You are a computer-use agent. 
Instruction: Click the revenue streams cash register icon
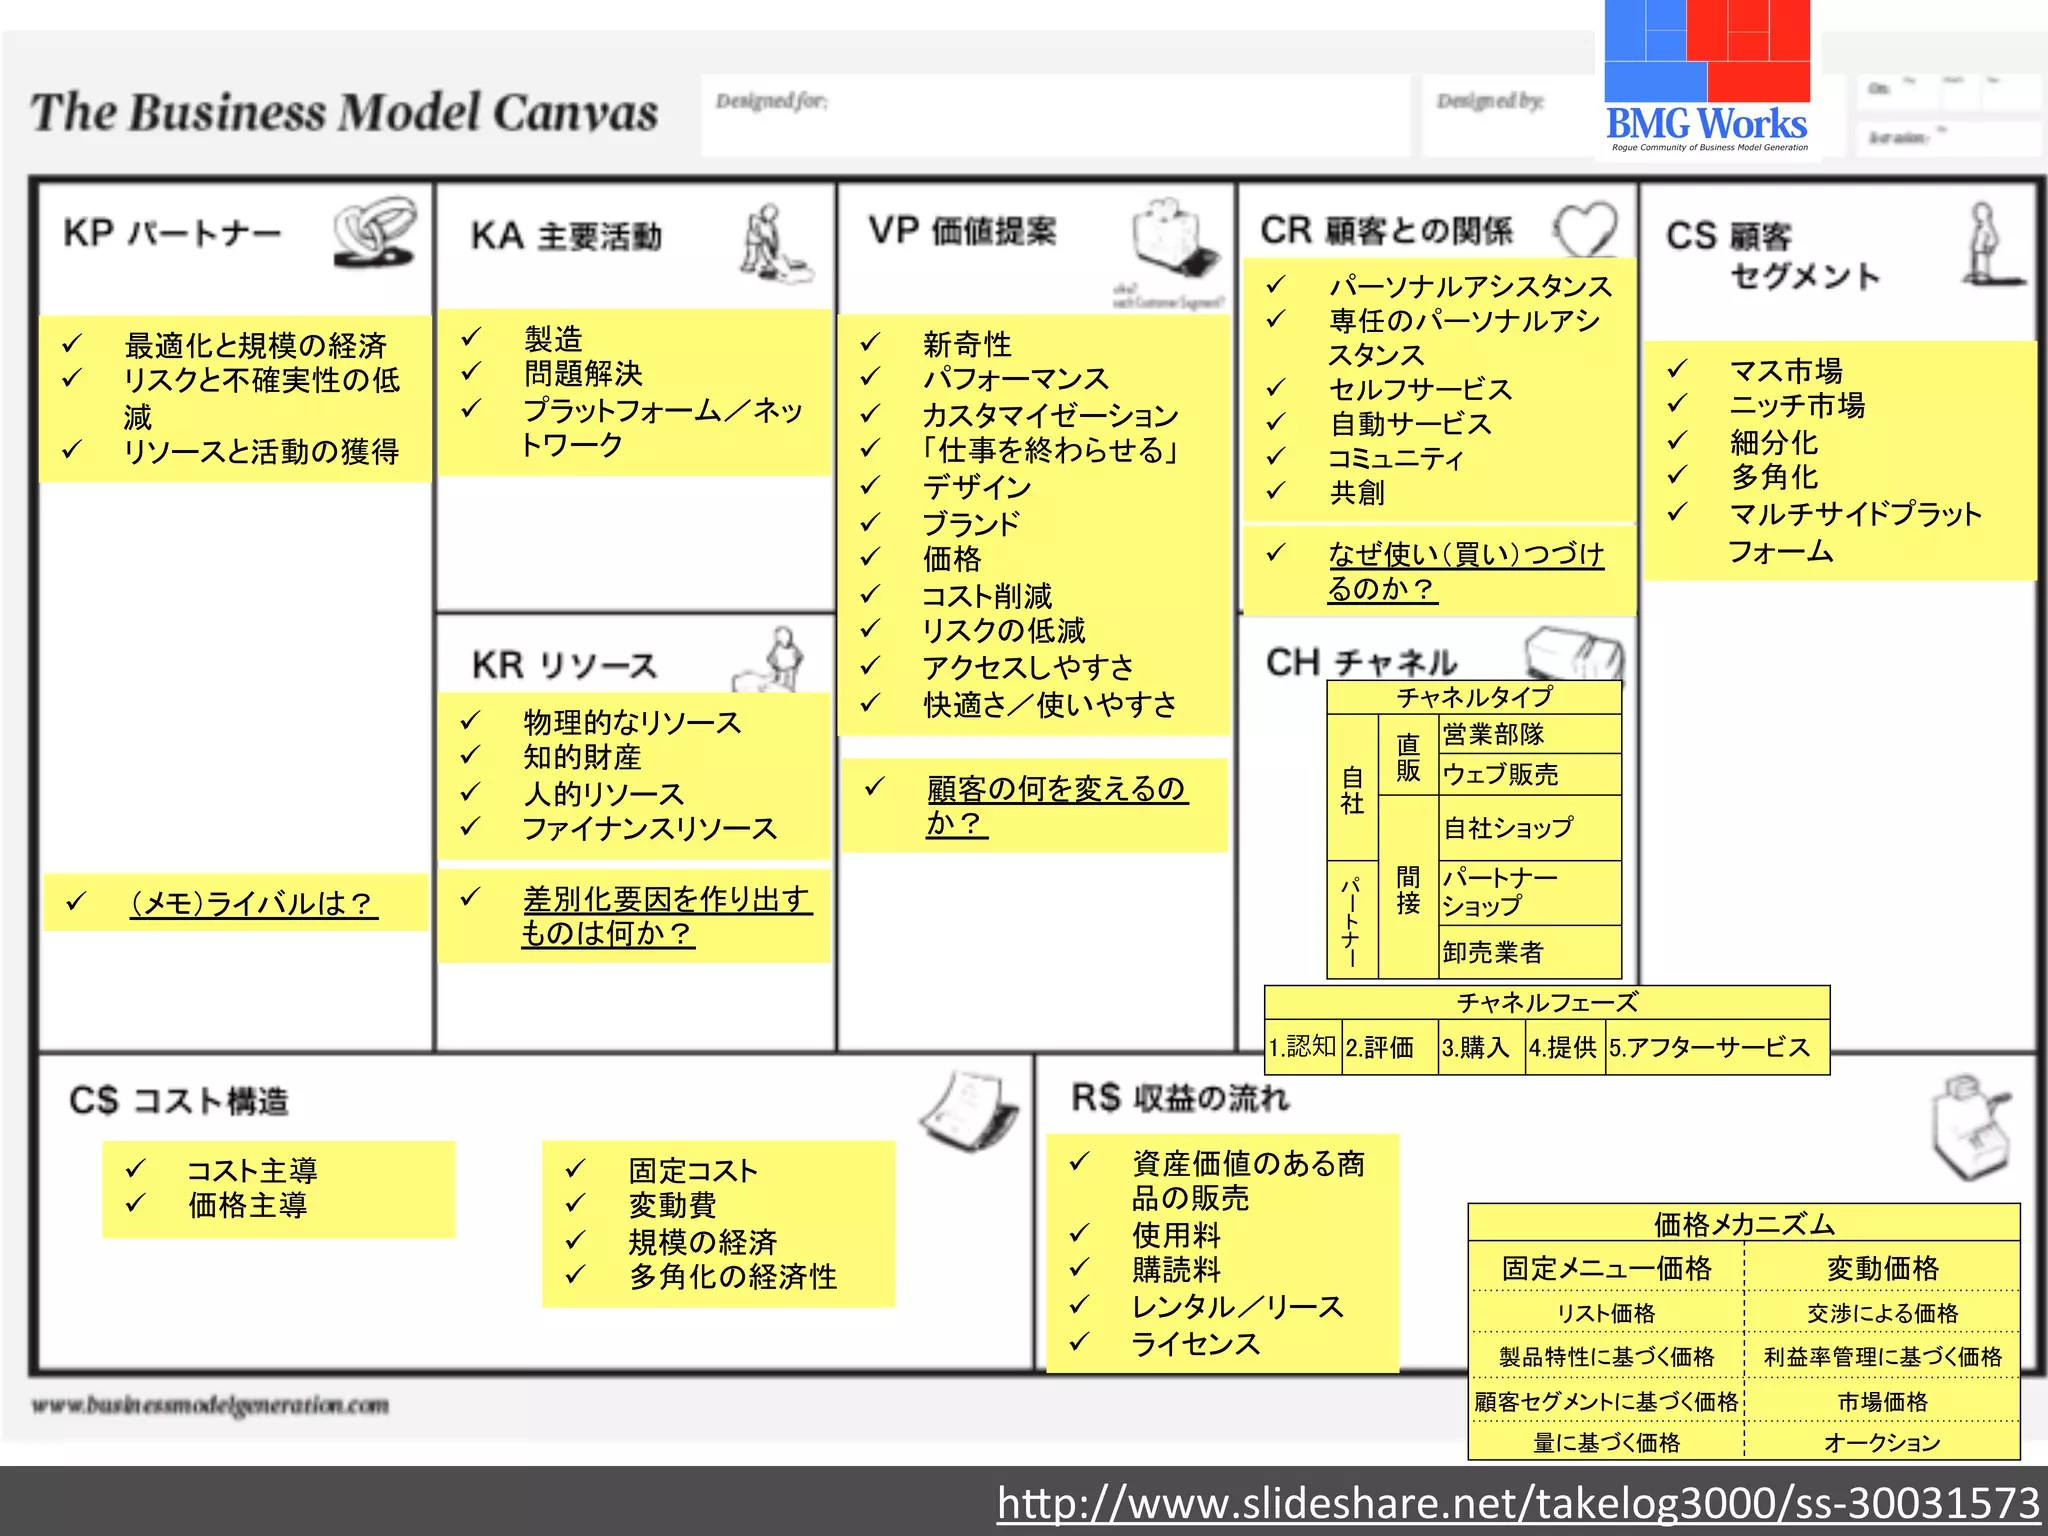coord(1968,1128)
